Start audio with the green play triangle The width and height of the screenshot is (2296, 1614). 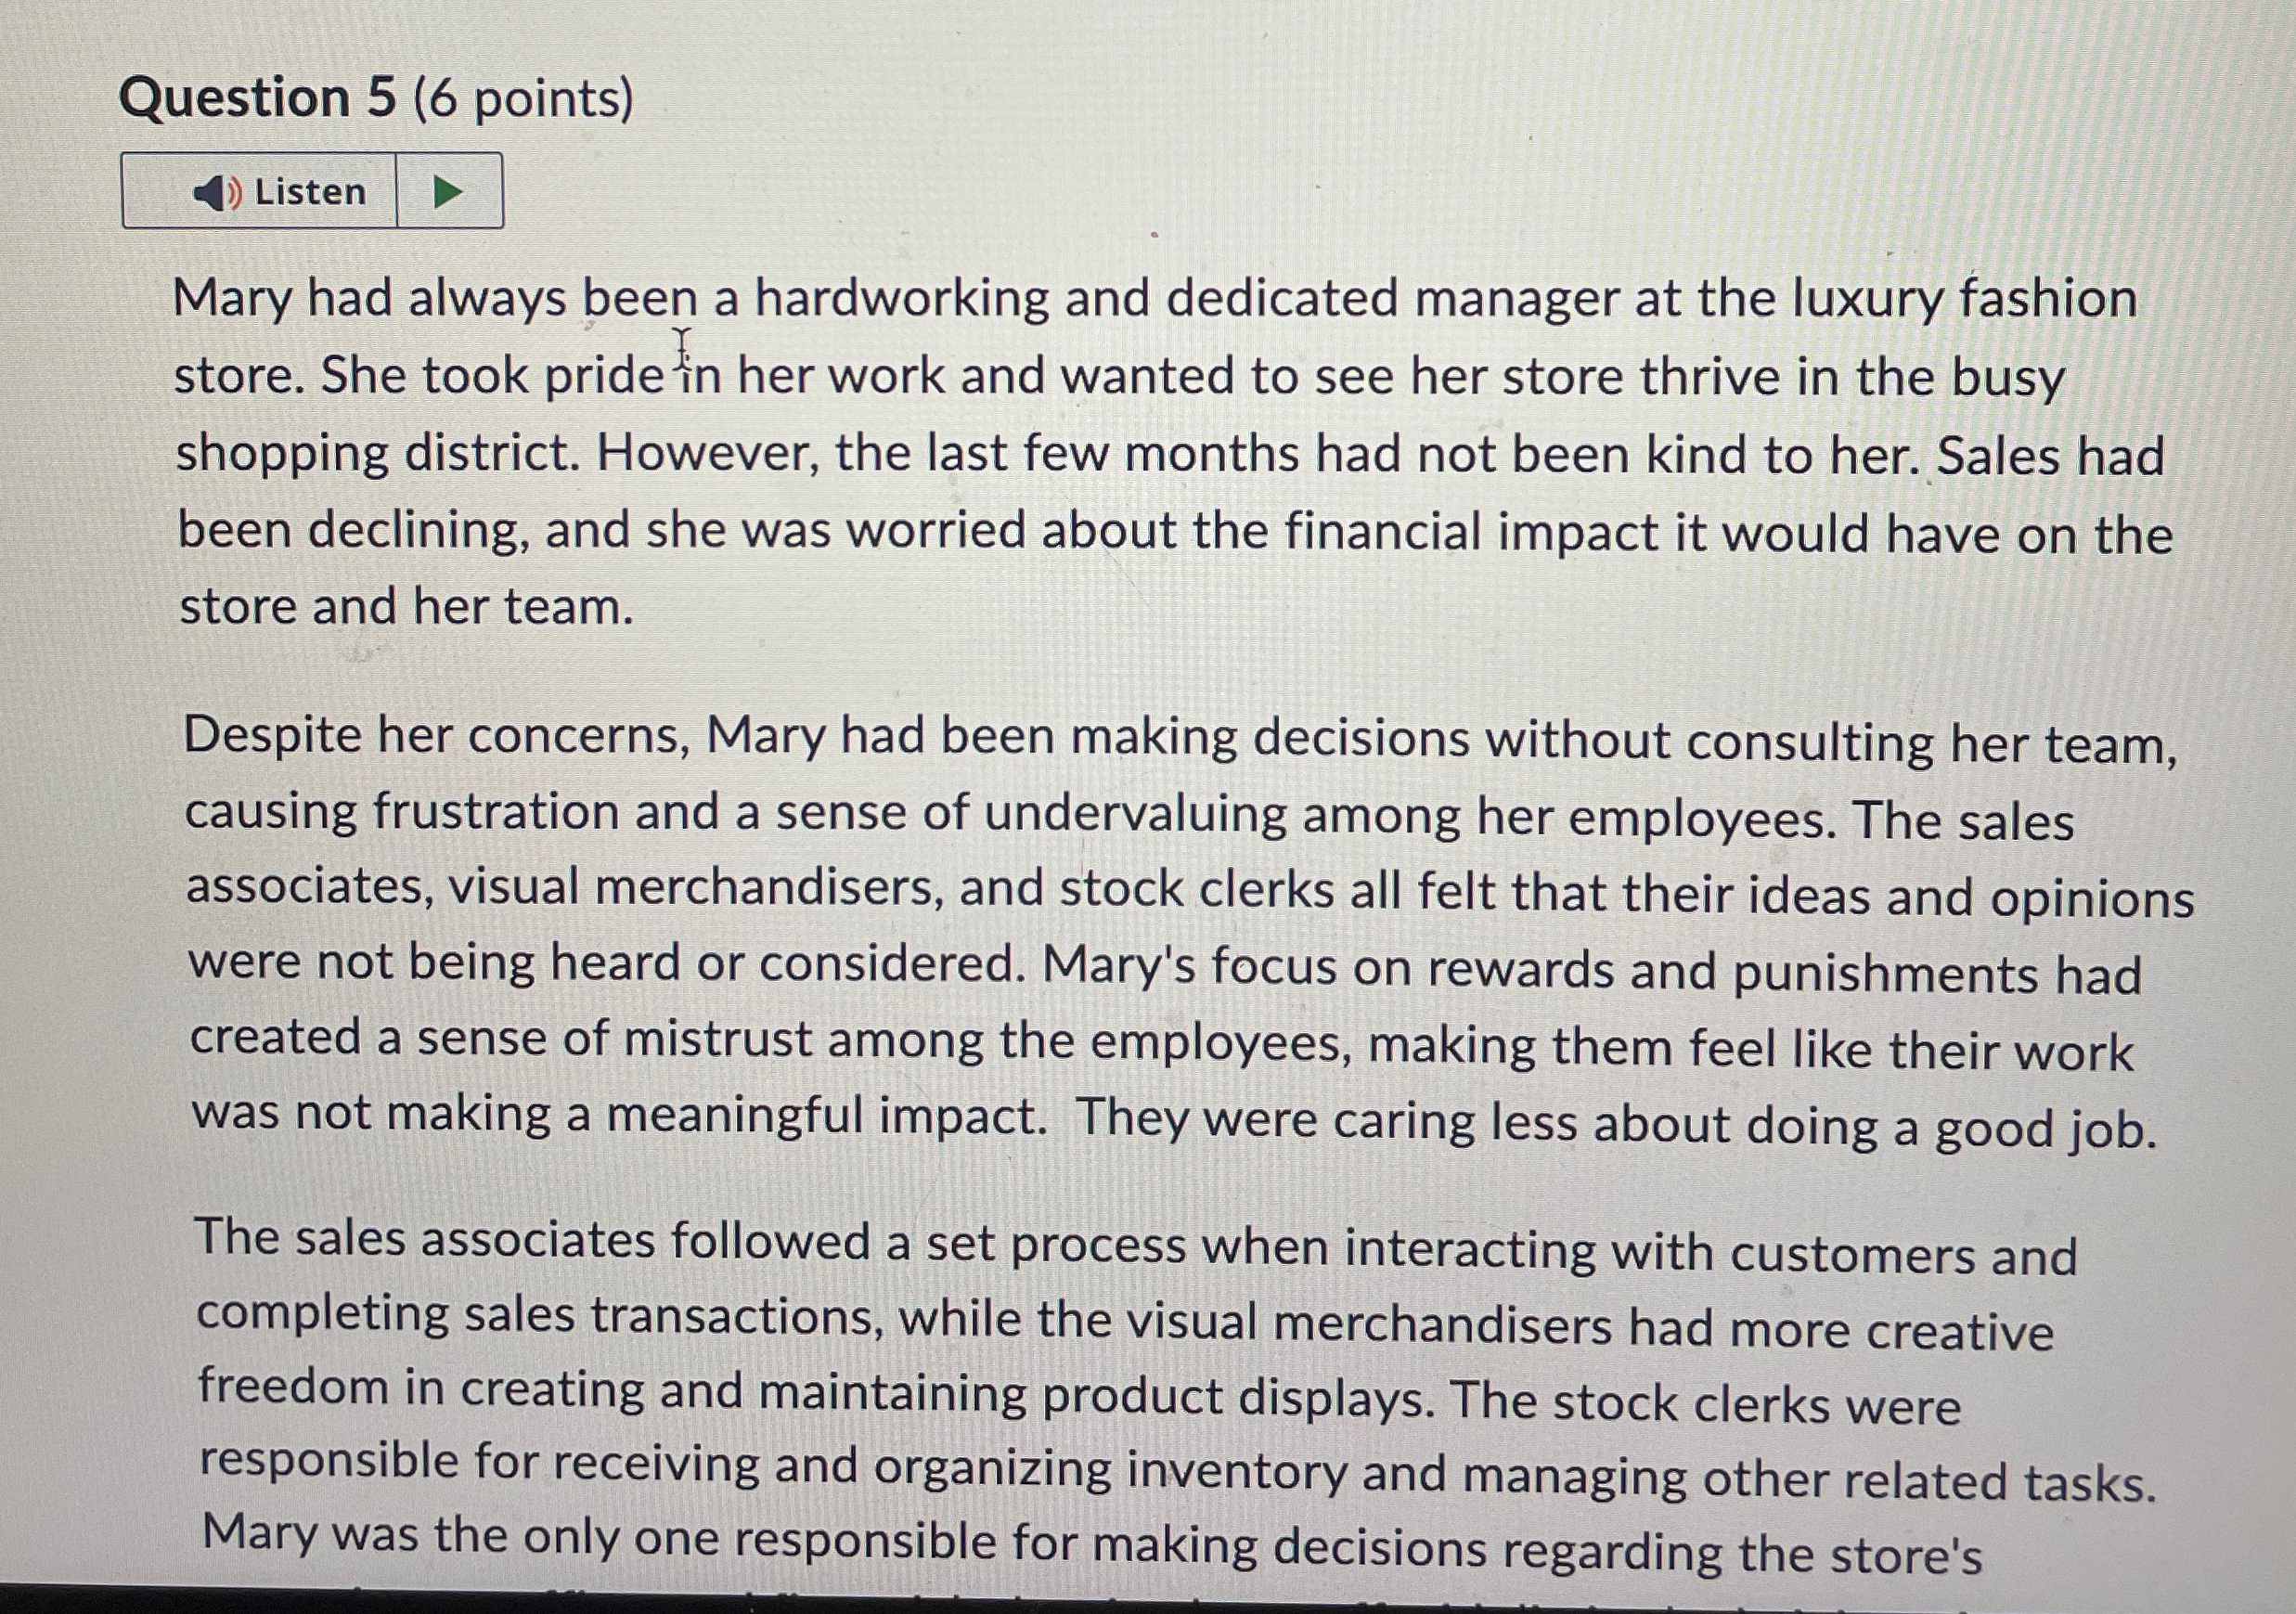pyautogui.click(x=448, y=191)
